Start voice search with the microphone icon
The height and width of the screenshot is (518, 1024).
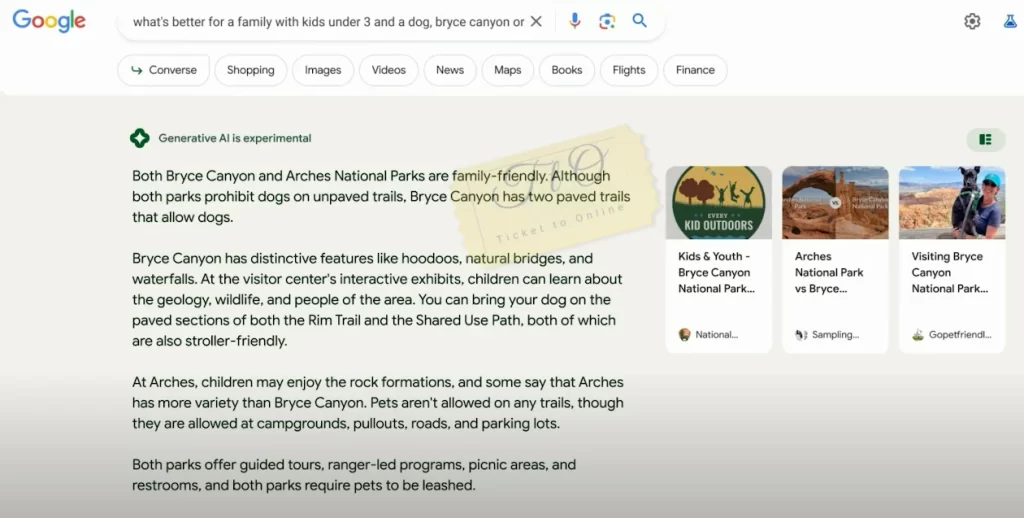[575, 21]
